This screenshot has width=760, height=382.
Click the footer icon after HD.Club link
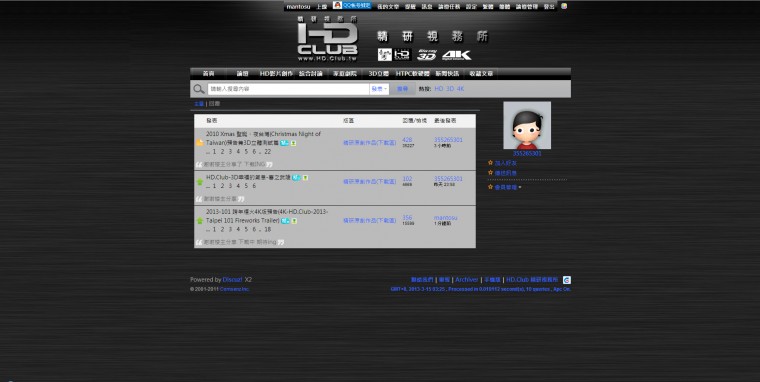click(x=567, y=280)
